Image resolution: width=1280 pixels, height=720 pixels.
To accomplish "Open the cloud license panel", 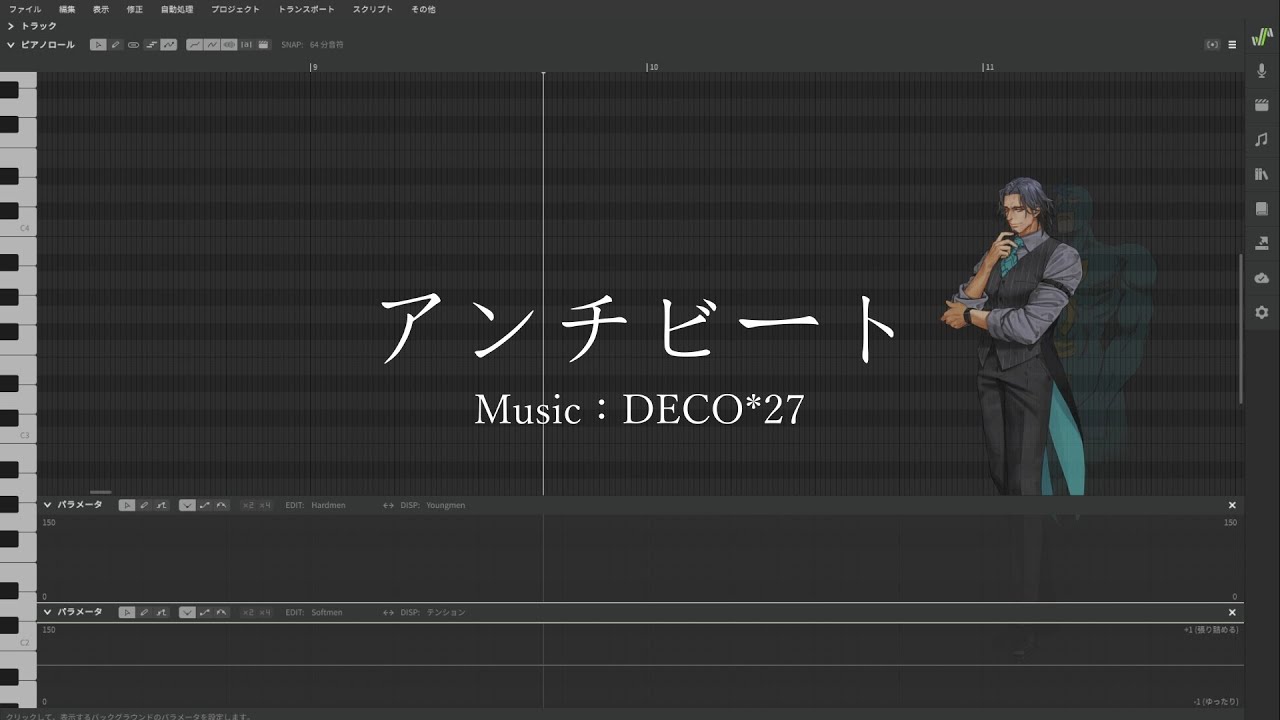I will click(x=1262, y=278).
